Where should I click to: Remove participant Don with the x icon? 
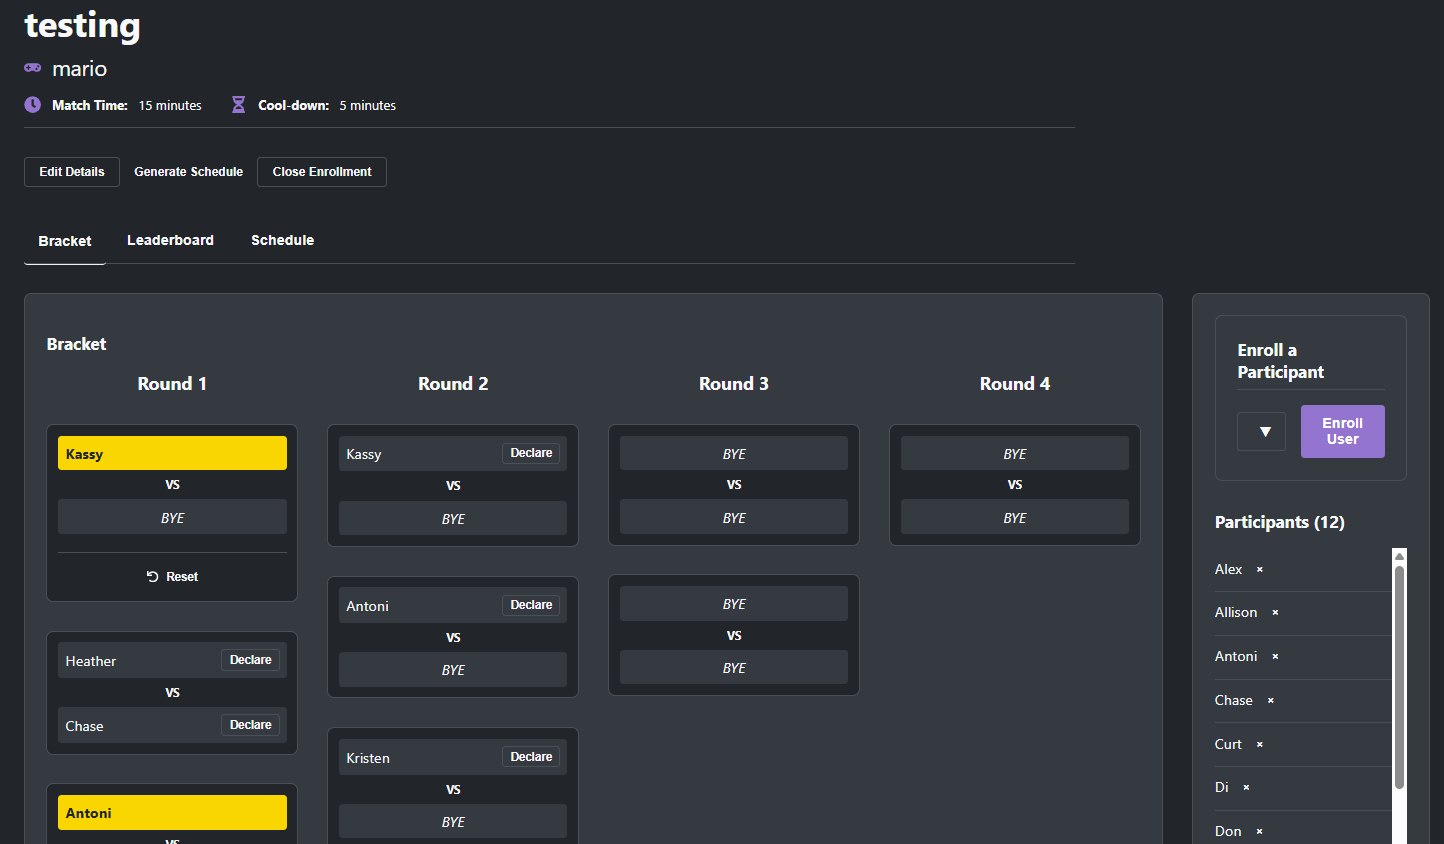click(x=1259, y=831)
